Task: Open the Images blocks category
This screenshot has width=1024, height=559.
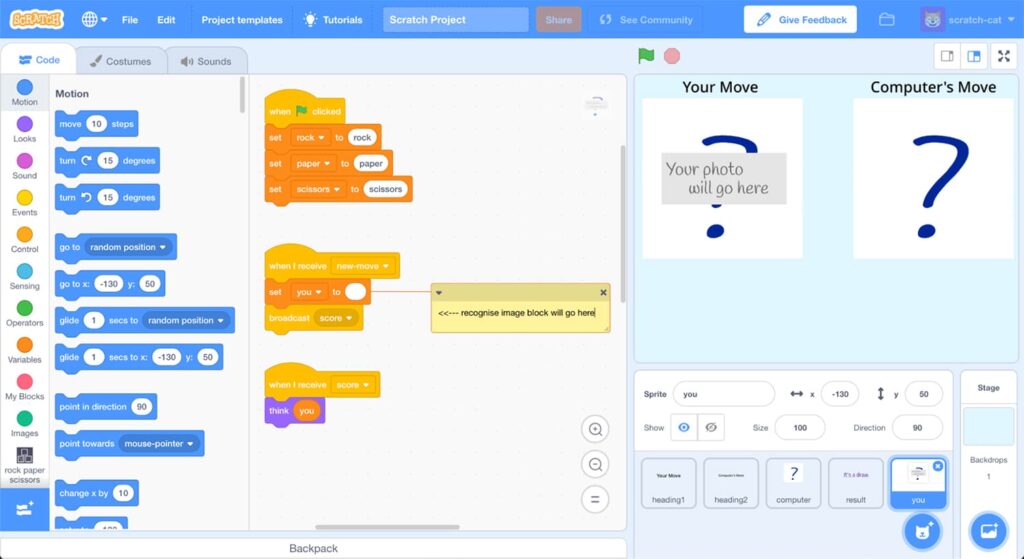Action: [x=24, y=423]
